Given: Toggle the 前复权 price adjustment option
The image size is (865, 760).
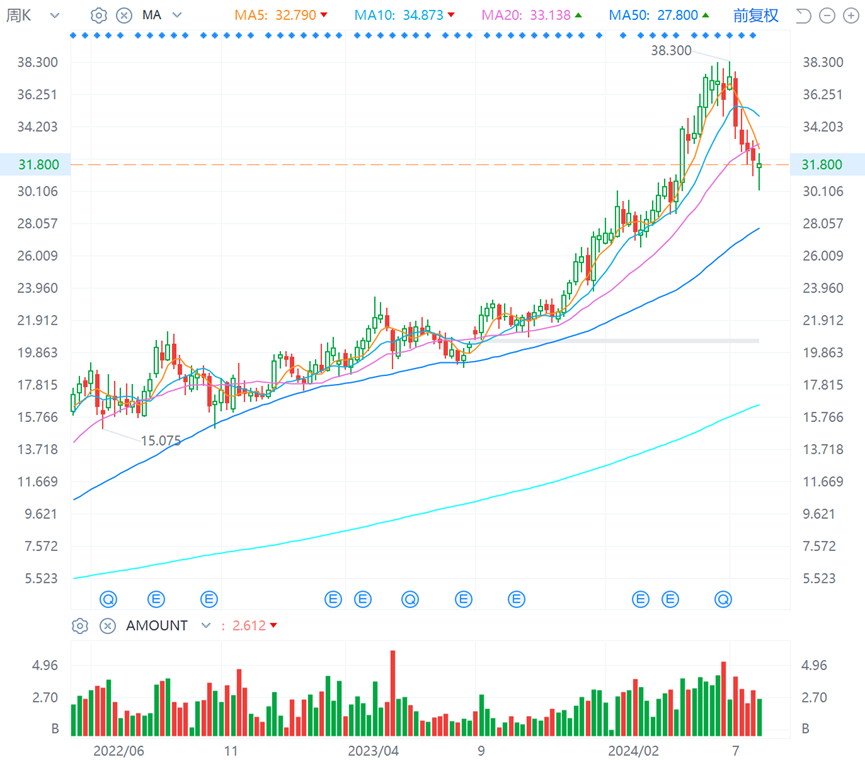Looking at the screenshot, I should point(755,15).
